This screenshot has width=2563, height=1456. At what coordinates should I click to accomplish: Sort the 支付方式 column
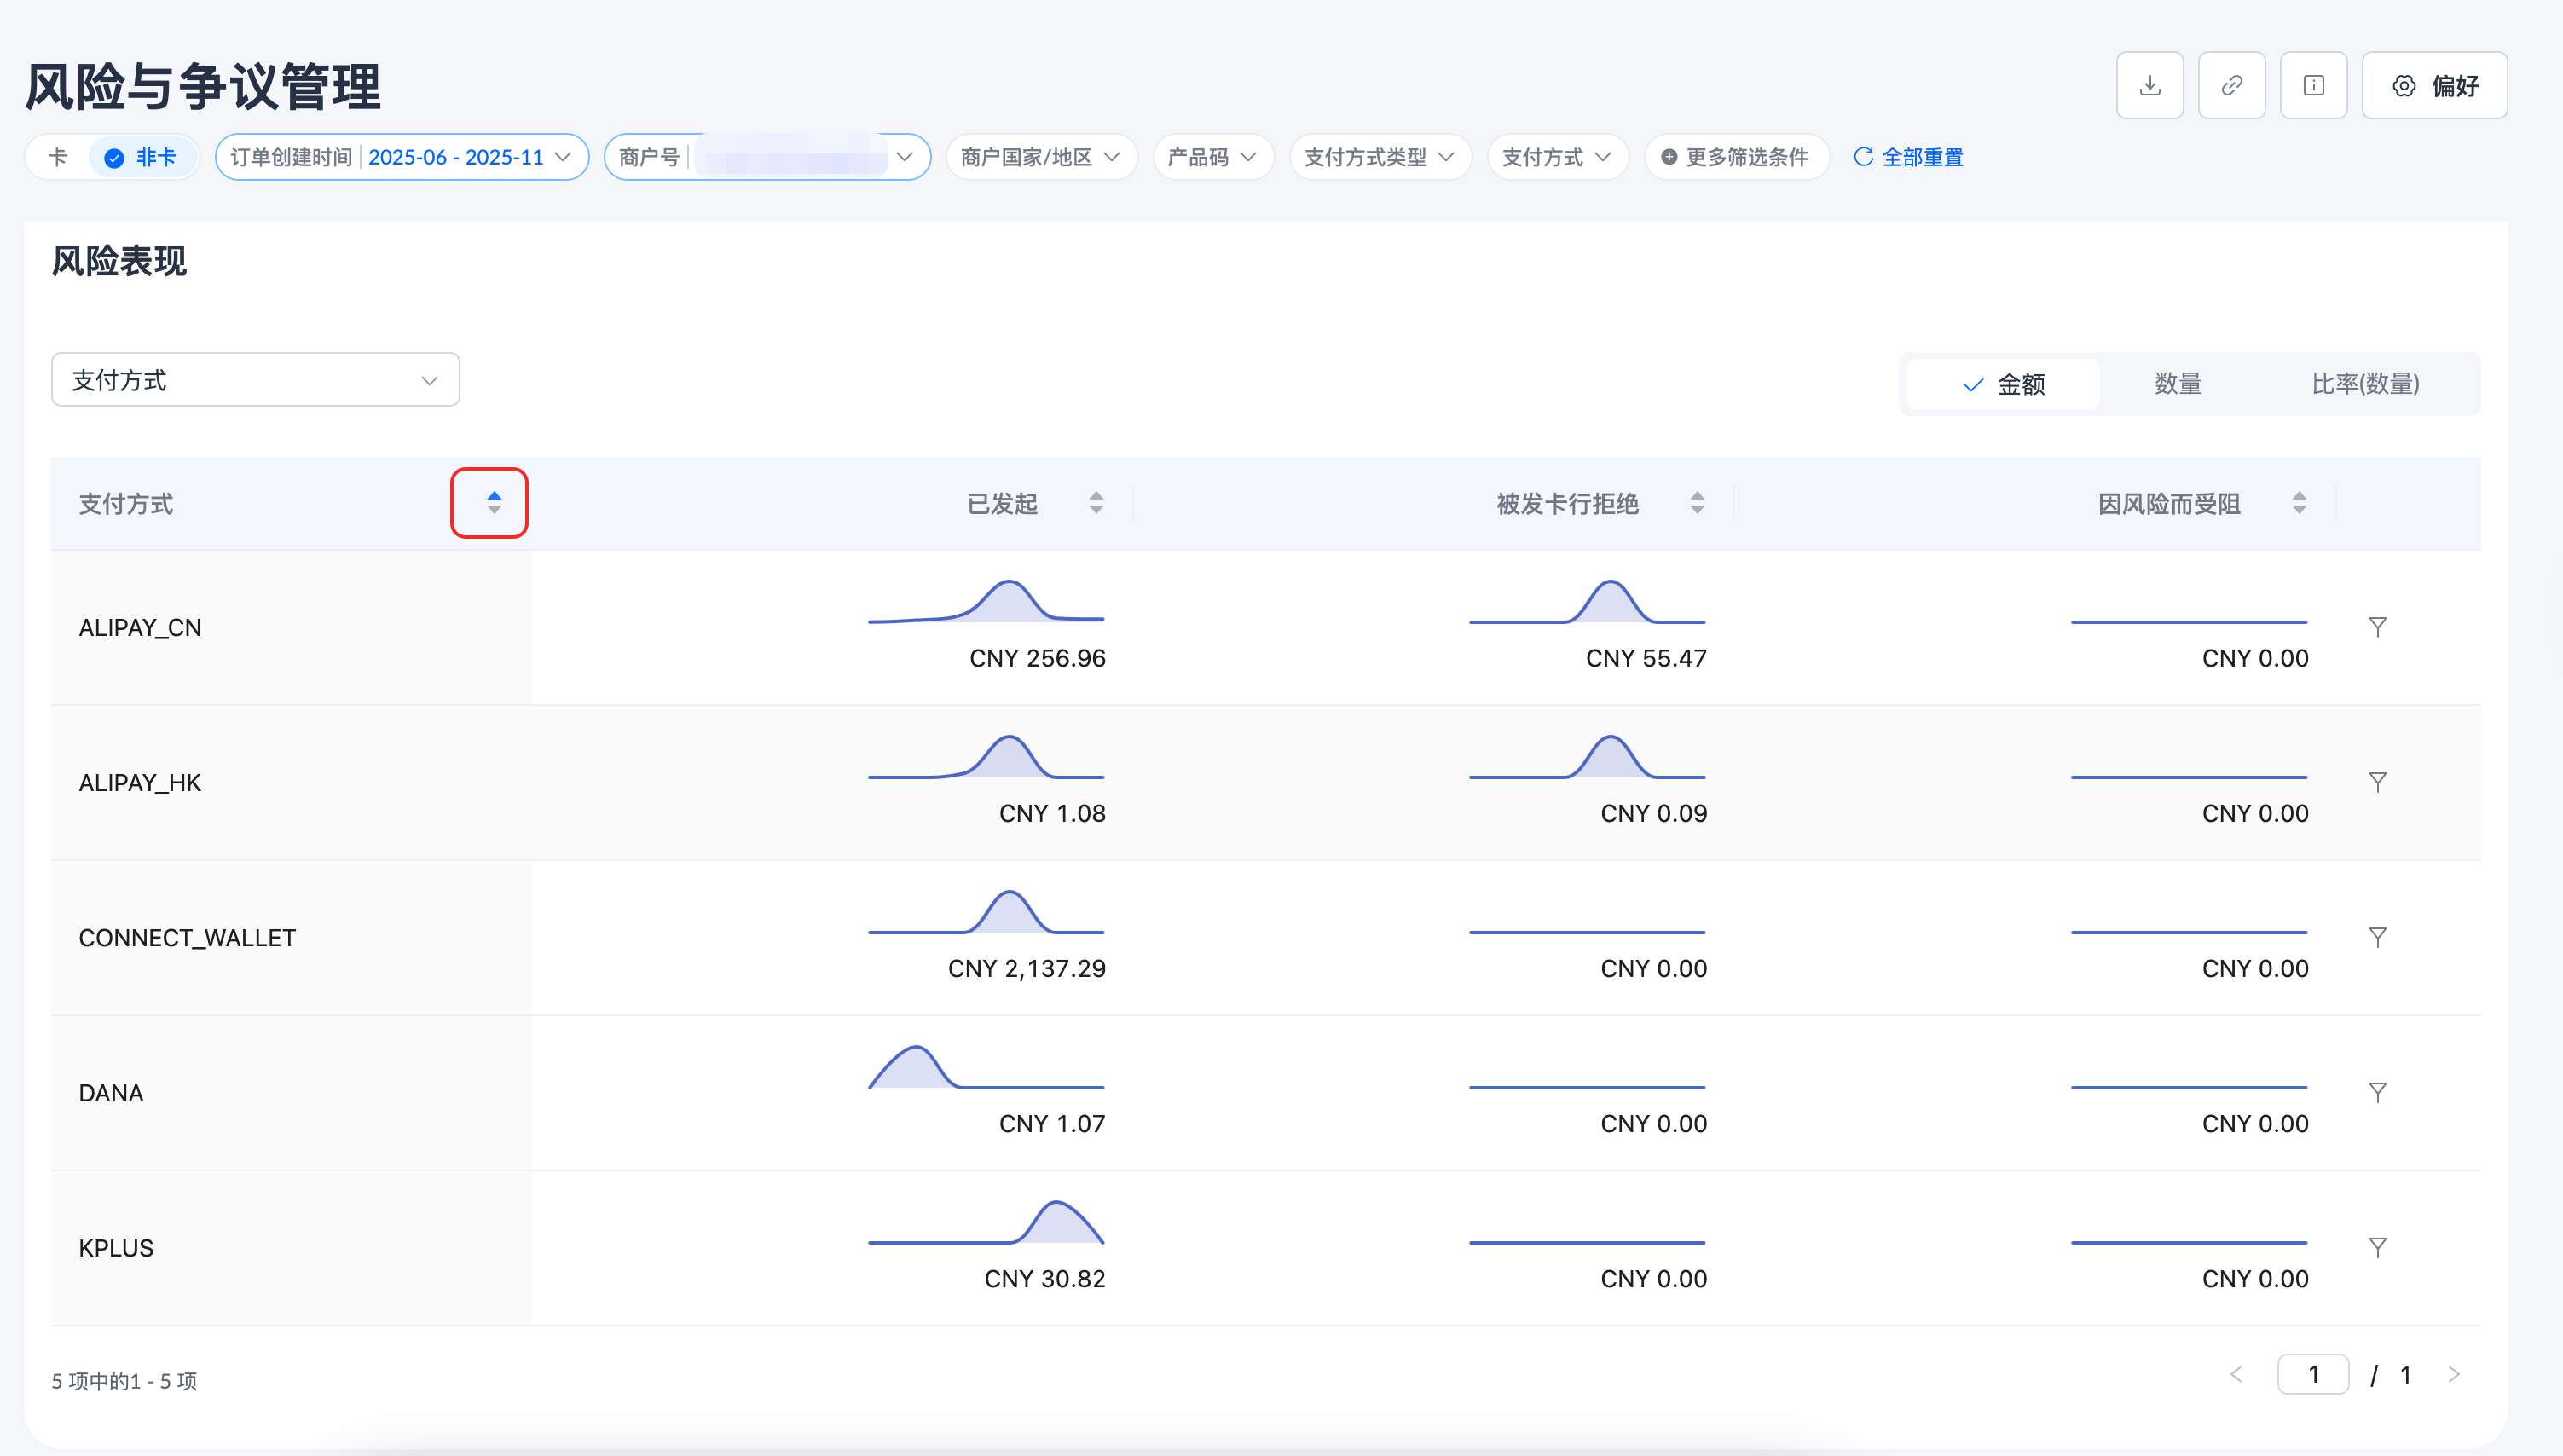494,503
